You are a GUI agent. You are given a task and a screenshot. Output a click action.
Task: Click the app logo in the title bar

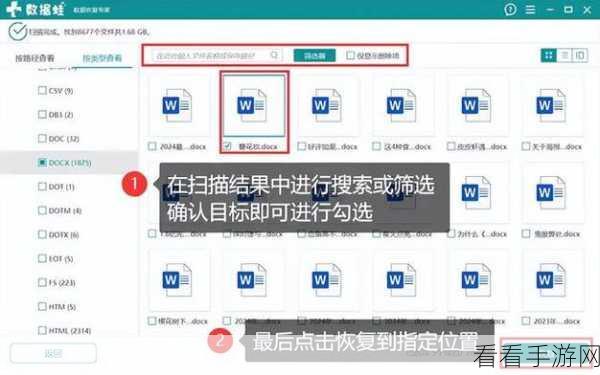[14, 9]
